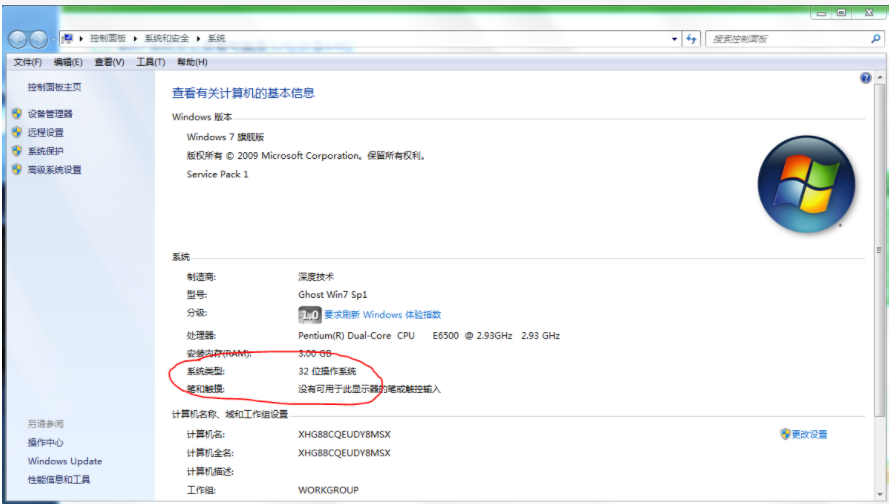The height and width of the screenshot is (504, 889).
Task: Click 系统 breadcrumb in address bar
Action: tap(217, 39)
